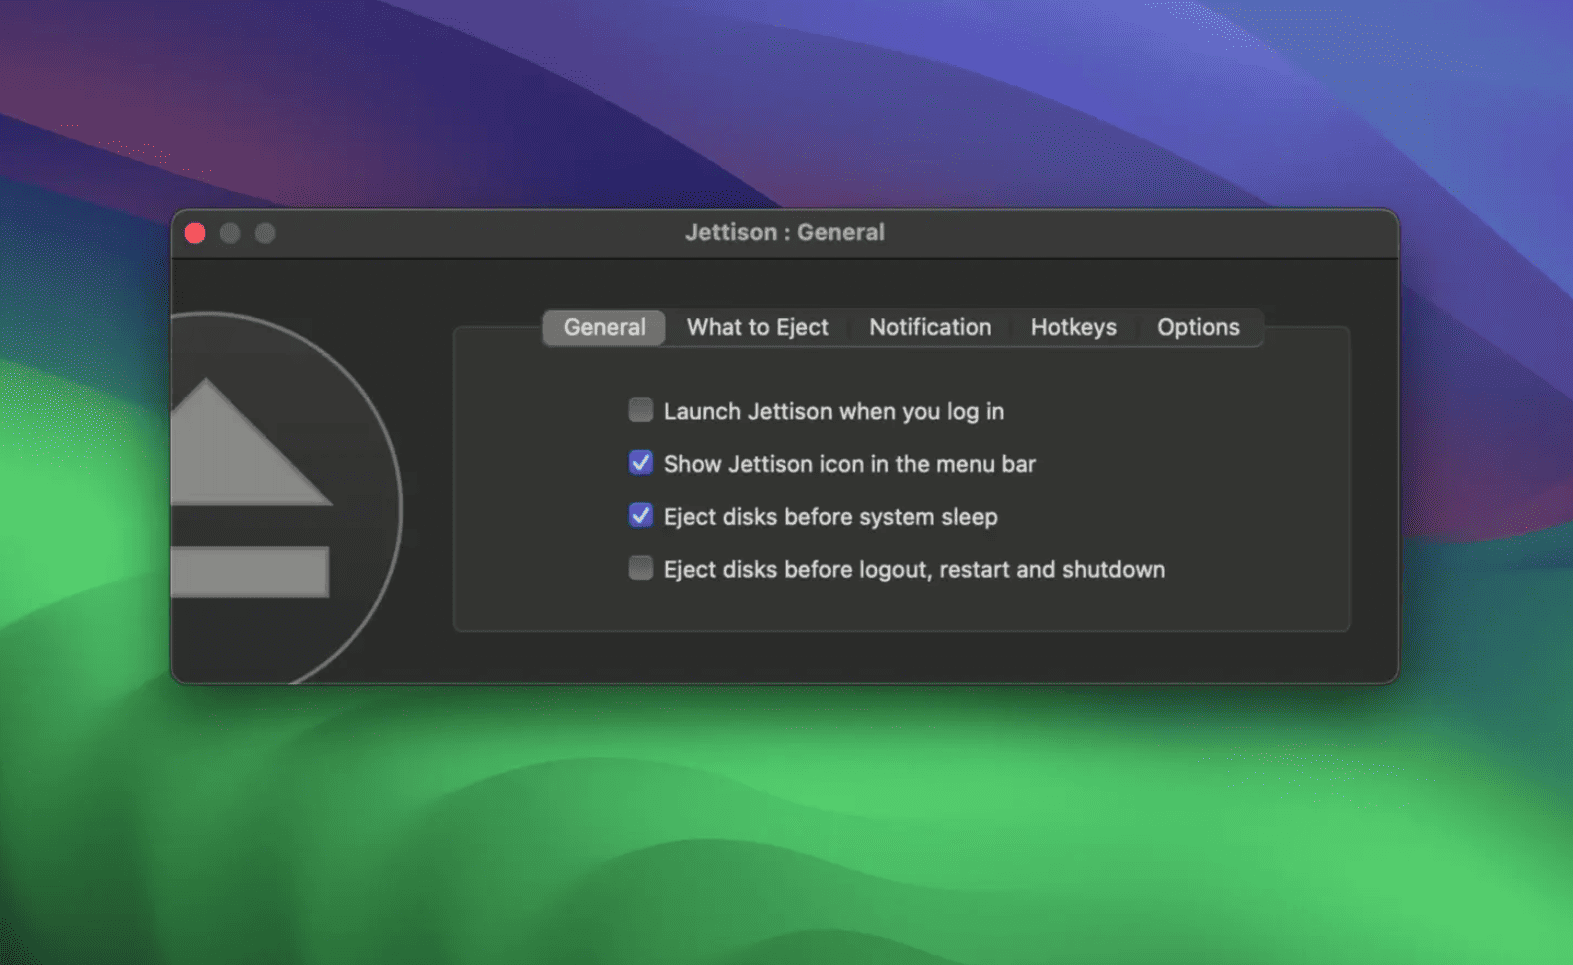
Task: Open the Notification tab
Action: [x=930, y=327]
